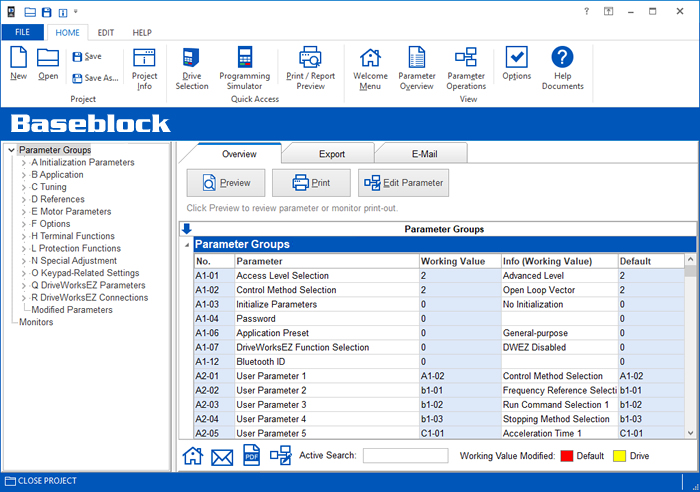Screen dimensions: 700x492
Task: Click the Preview button
Action: 225,183
